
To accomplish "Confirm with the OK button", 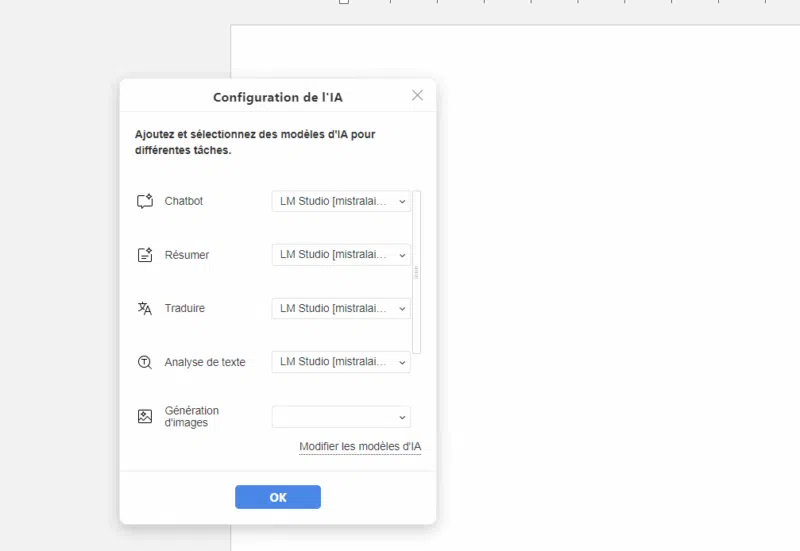I will click(x=278, y=497).
